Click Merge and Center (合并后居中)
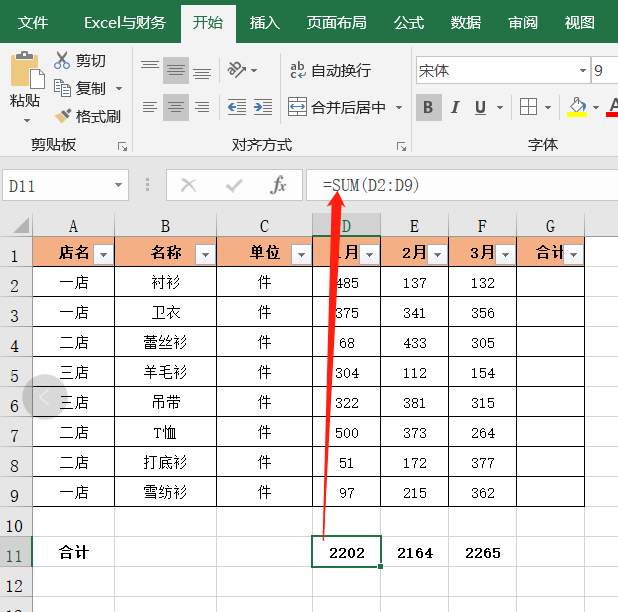The width and height of the screenshot is (618, 612). click(x=337, y=107)
